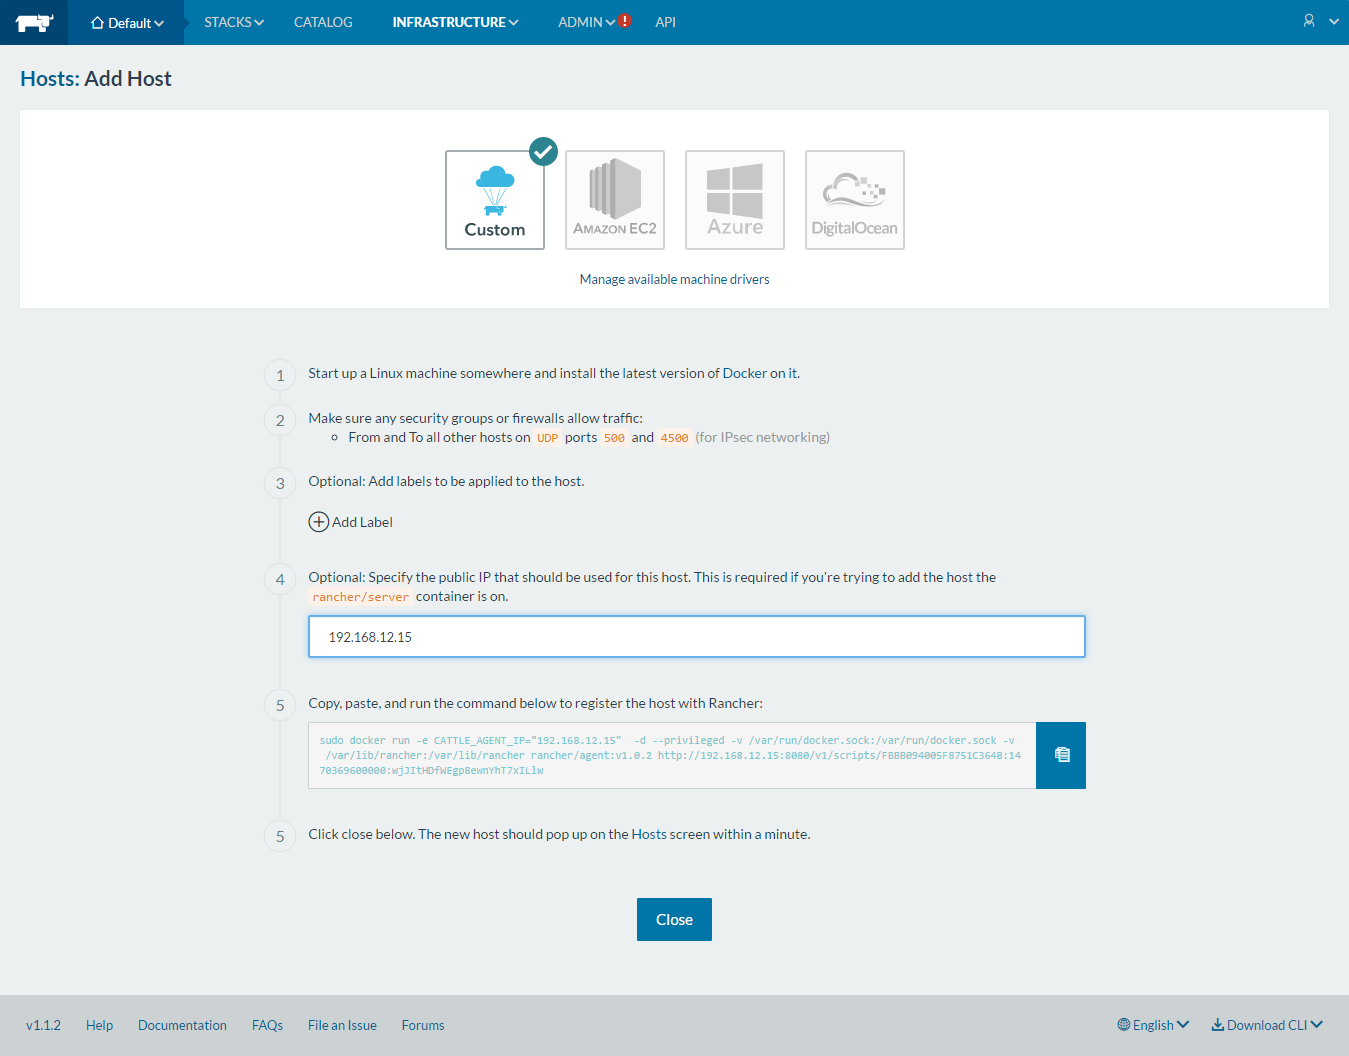The image size is (1349, 1056).
Task: Expand the STACKS menu
Action: [x=234, y=22]
